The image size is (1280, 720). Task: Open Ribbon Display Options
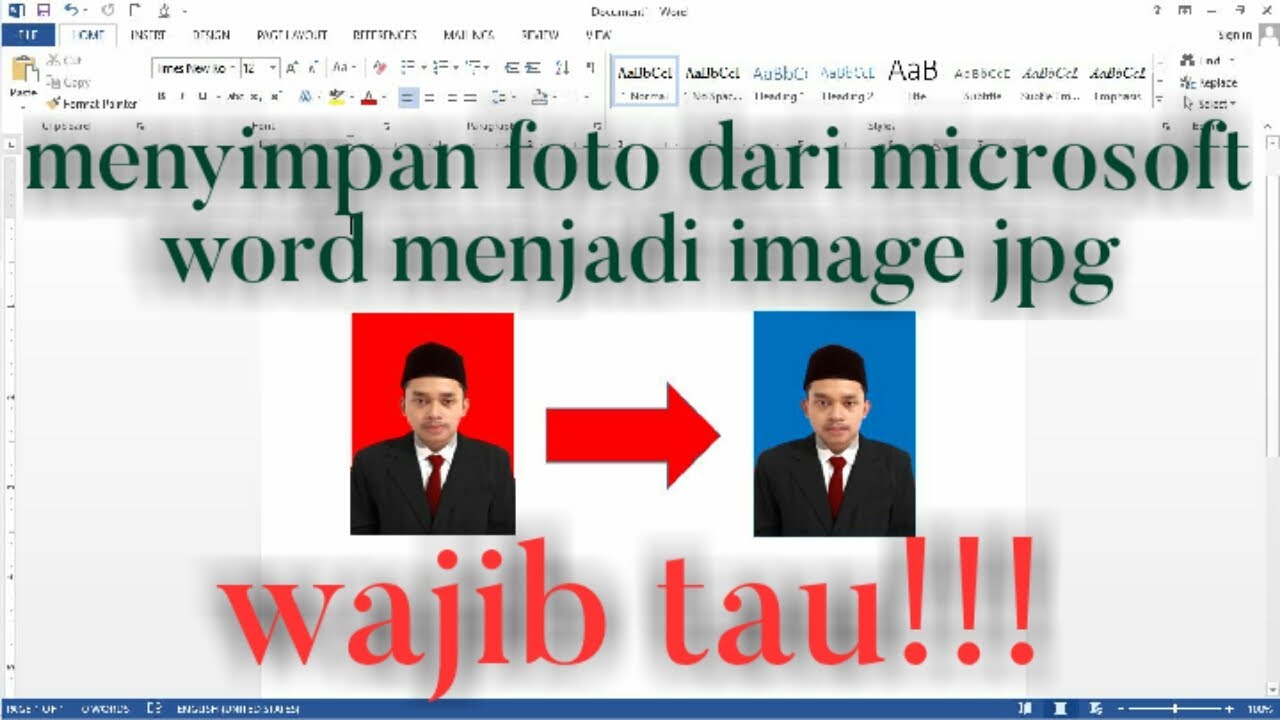1185,11
